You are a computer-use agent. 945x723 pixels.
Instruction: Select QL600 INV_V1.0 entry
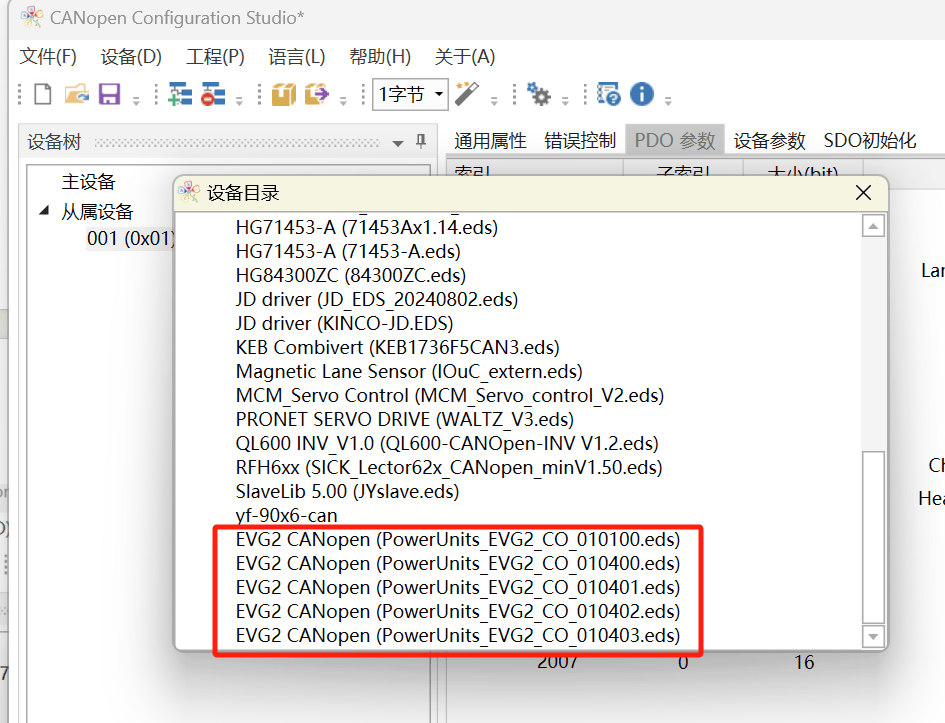tap(447, 443)
